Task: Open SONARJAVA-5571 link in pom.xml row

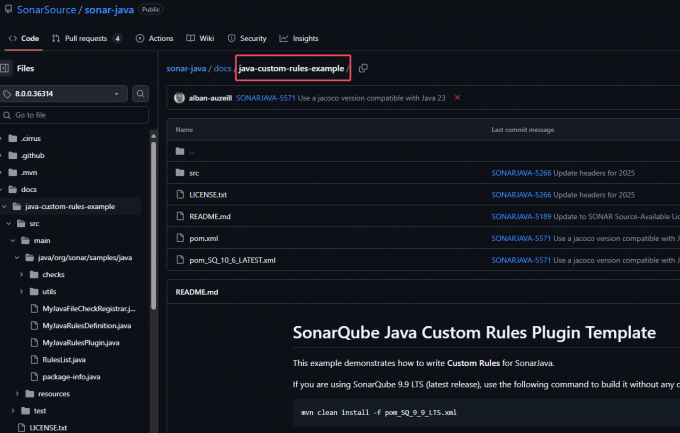Action: pos(521,238)
